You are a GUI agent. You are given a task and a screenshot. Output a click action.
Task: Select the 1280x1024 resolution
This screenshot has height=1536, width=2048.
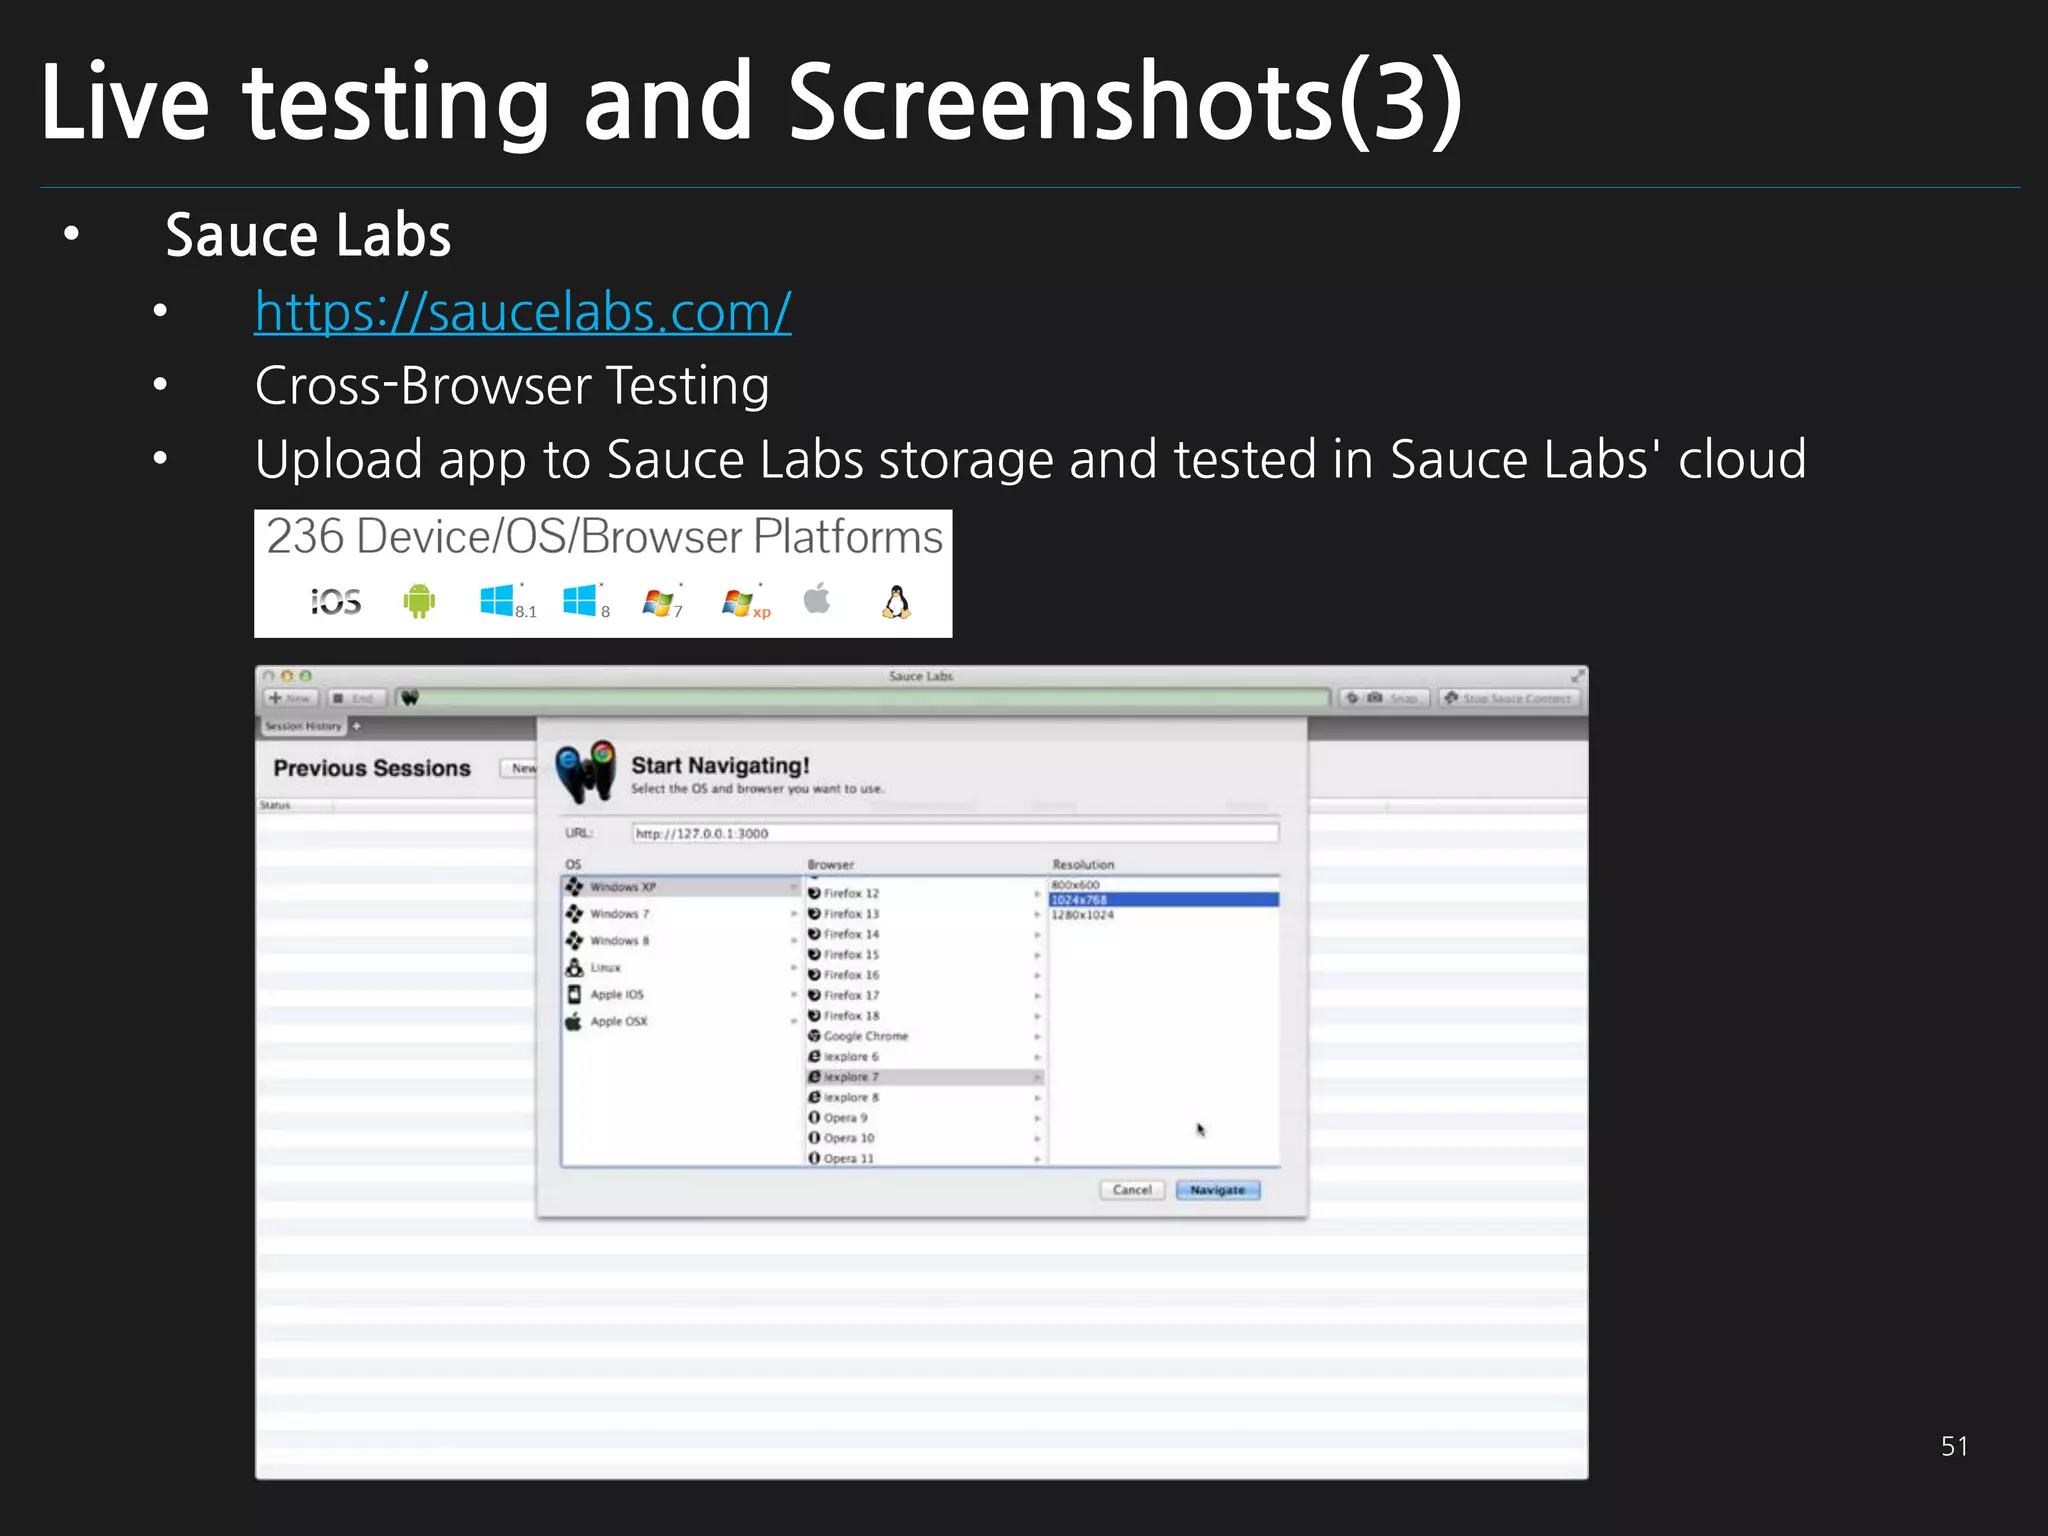1164,915
